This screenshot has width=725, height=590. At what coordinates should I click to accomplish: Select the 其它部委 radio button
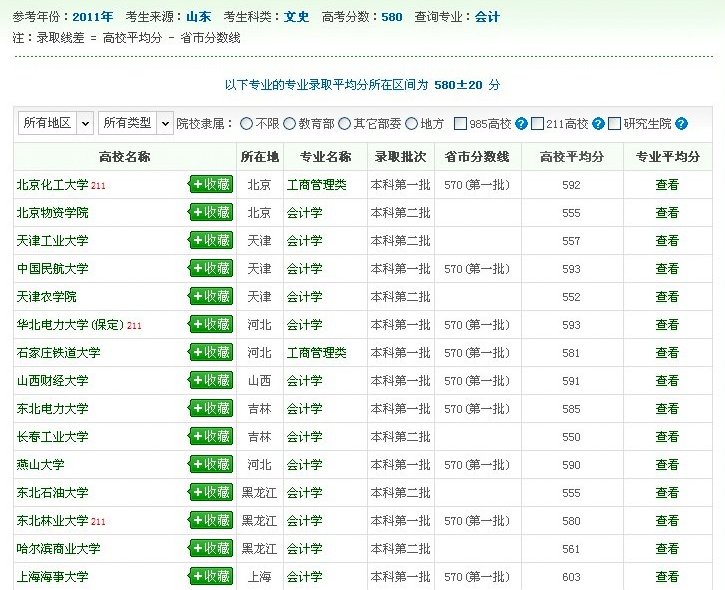344,124
